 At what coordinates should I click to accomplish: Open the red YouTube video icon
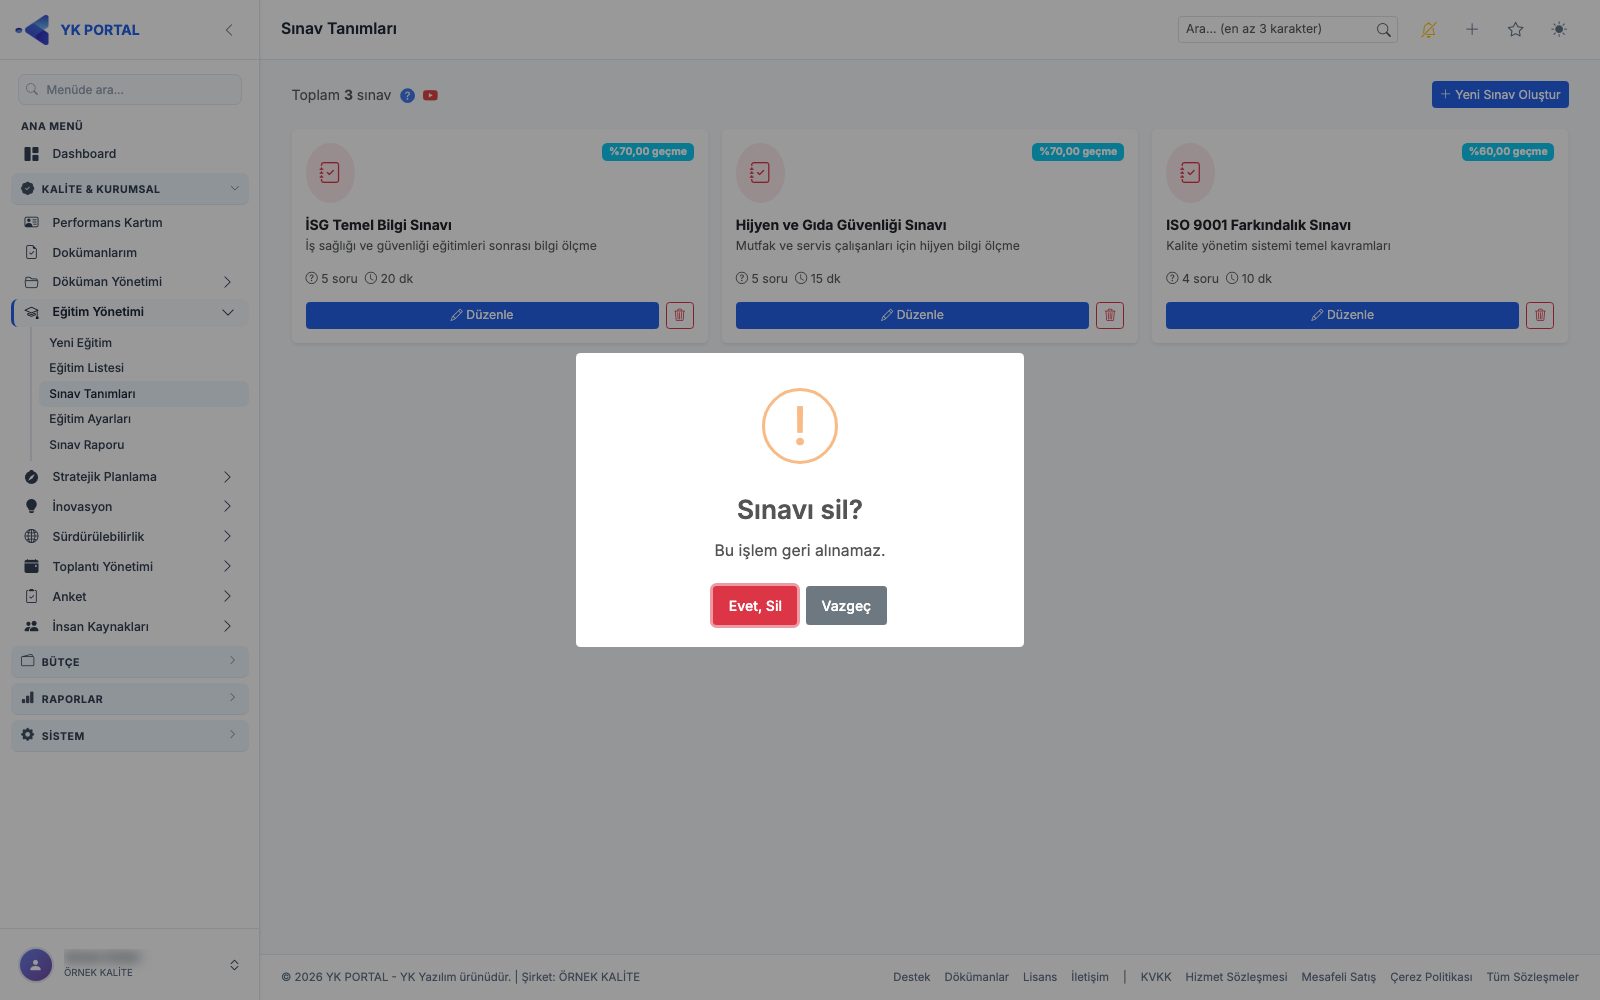click(430, 96)
